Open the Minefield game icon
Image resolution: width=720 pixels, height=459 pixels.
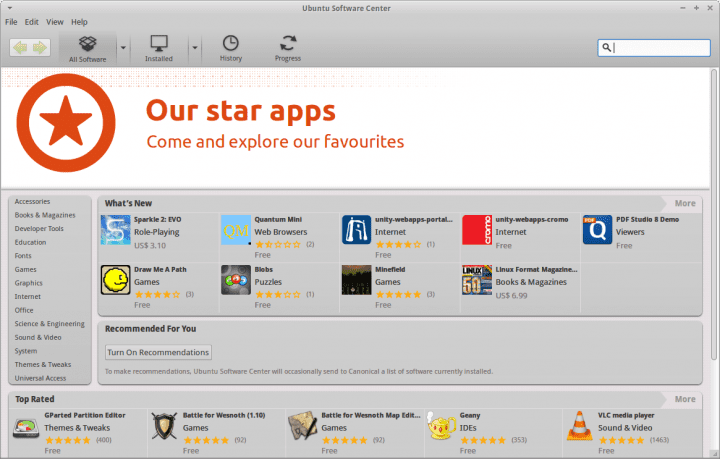(356, 280)
